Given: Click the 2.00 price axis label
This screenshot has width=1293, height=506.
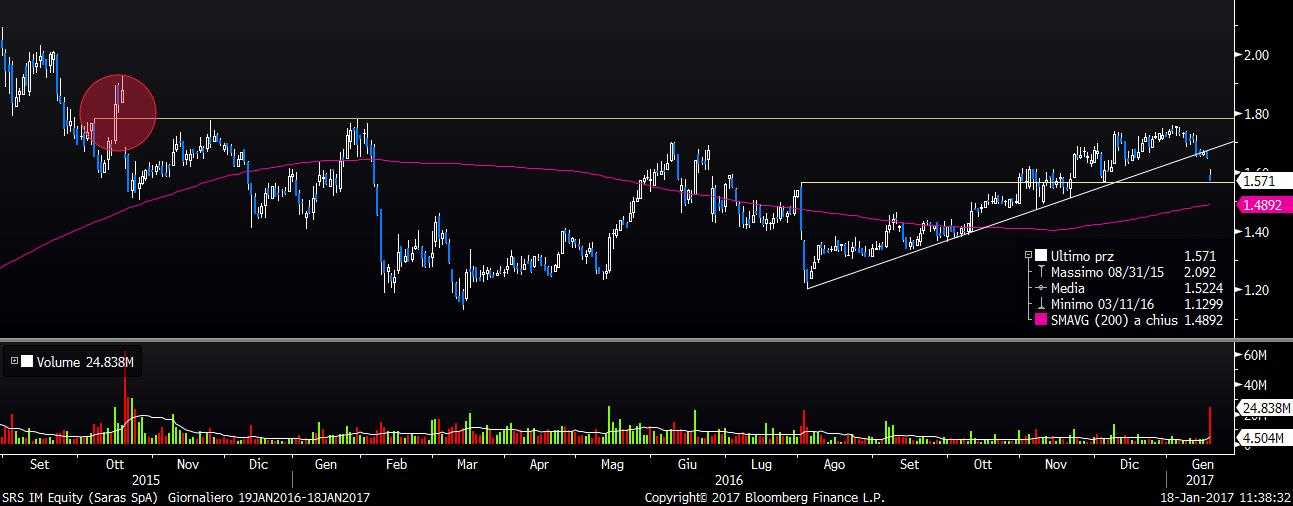Looking at the screenshot, I should (x=1255, y=55).
